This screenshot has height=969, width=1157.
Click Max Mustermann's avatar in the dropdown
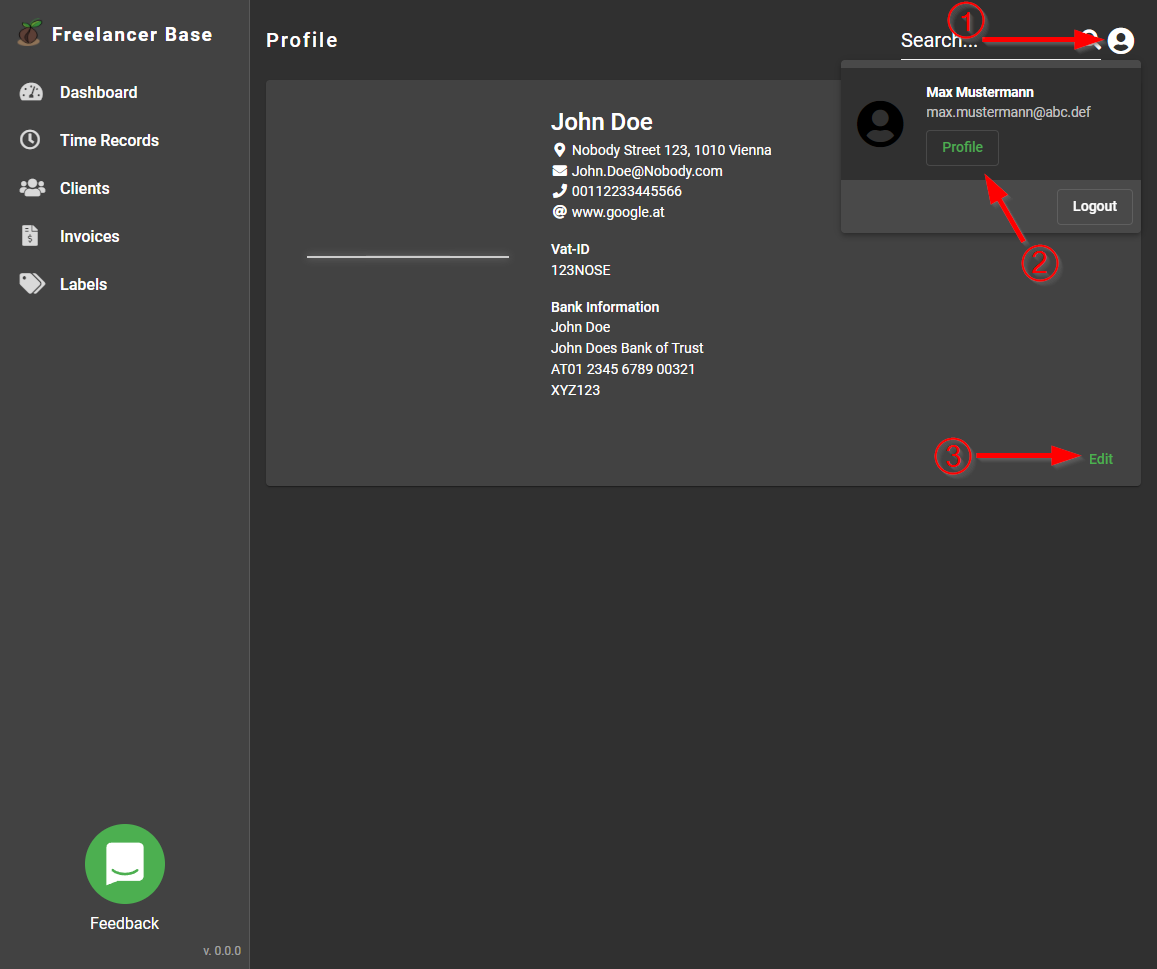[x=880, y=124]
